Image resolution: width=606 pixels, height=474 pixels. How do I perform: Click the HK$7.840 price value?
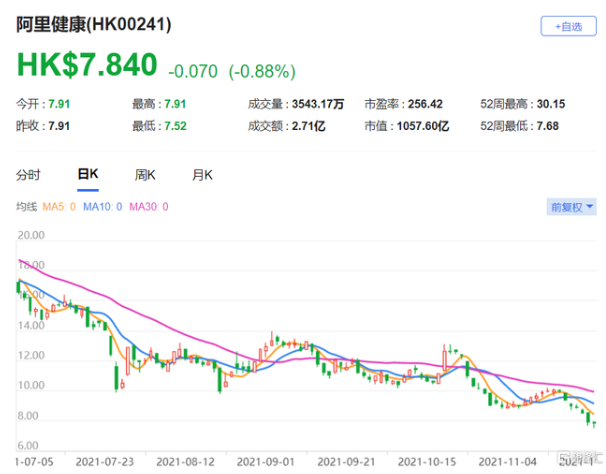[87, 65]
